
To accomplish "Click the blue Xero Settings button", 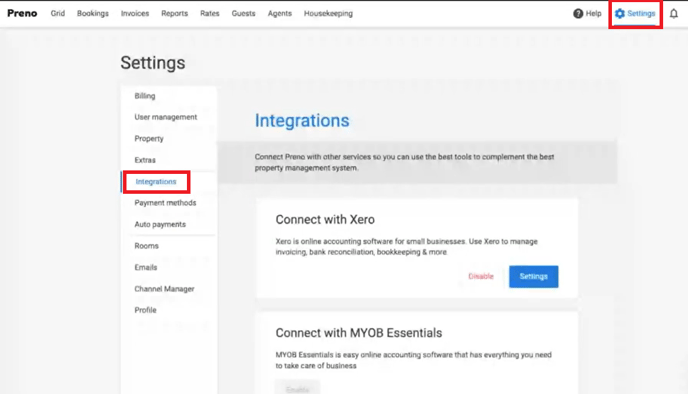I will point(534,276).
